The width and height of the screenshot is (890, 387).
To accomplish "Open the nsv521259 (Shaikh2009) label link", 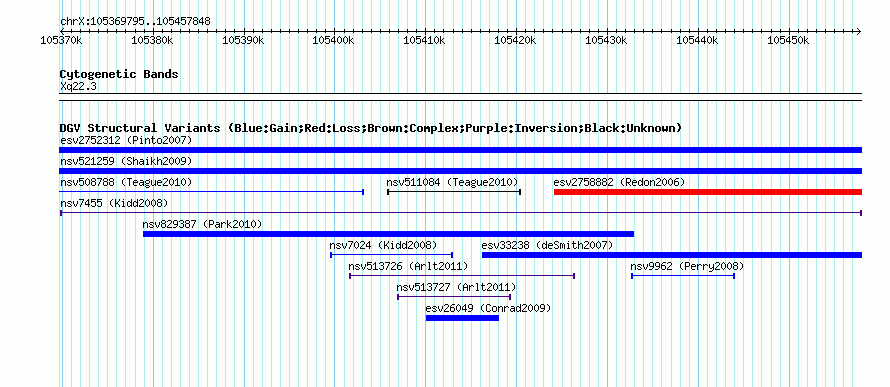I will click(126, 161).
